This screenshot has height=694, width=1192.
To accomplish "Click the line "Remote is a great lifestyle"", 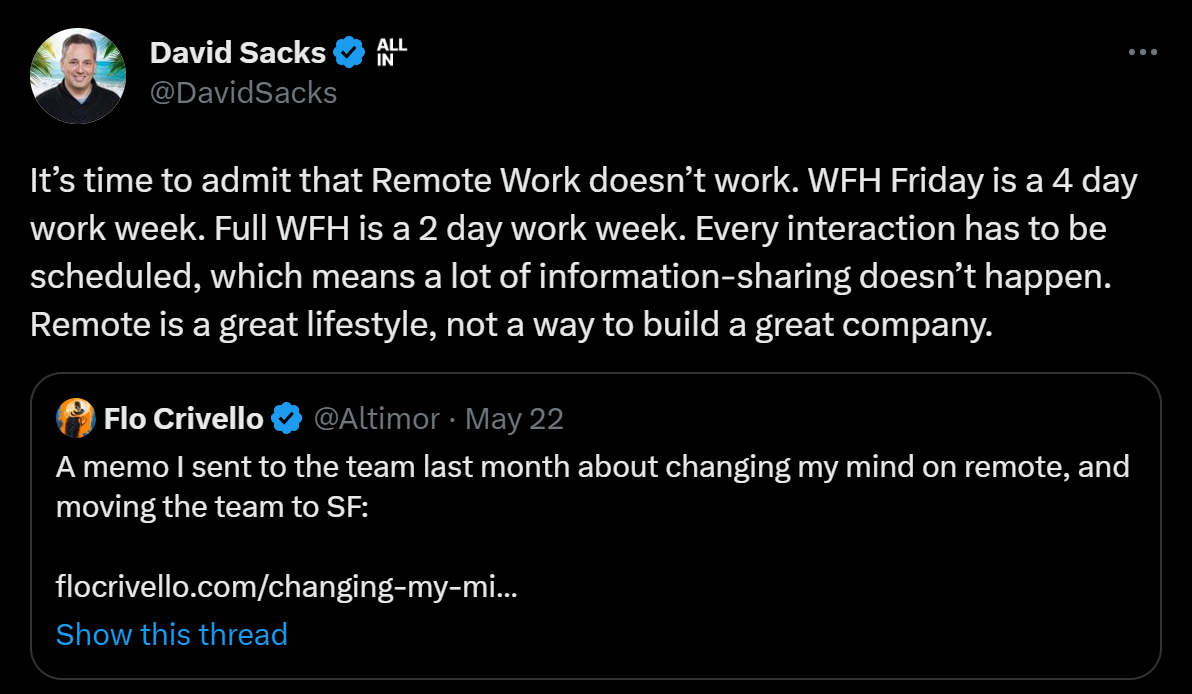I will click(x=512, y=325).
